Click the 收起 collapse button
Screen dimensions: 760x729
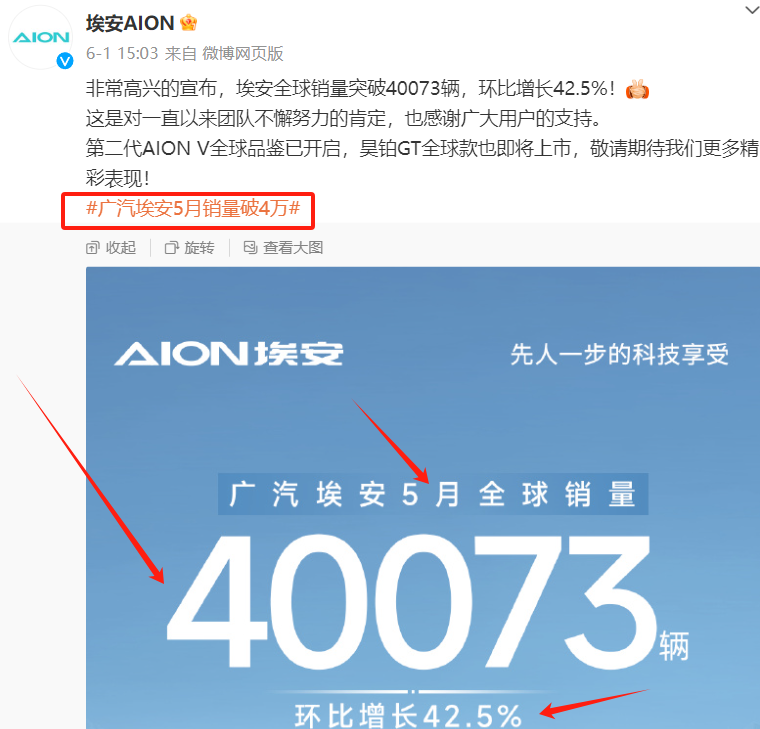[111, 248]
